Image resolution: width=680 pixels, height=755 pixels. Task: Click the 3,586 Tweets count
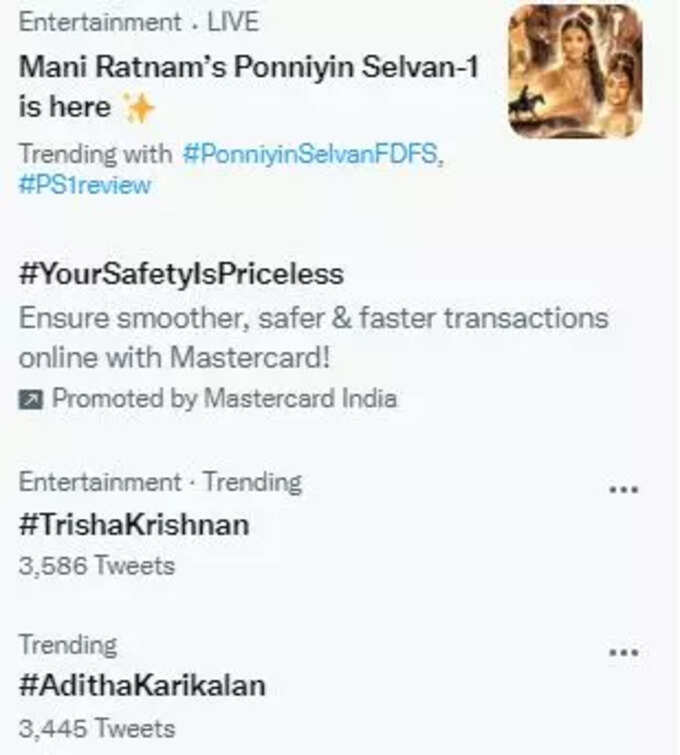(x=97, y=565)
